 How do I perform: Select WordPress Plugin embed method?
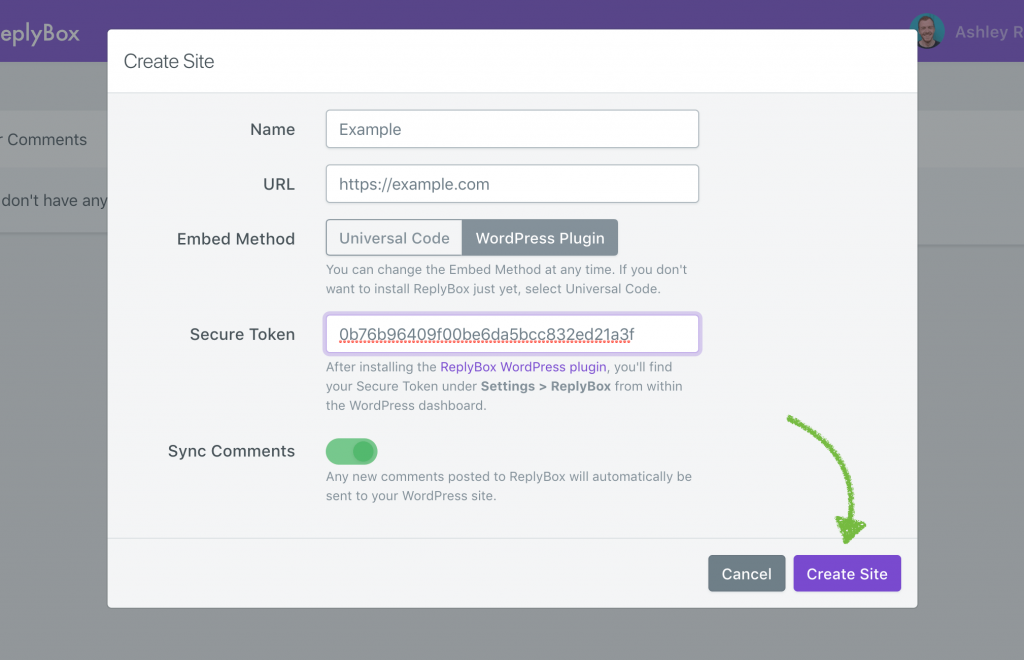pyautogui.click(x=540, y=238)
